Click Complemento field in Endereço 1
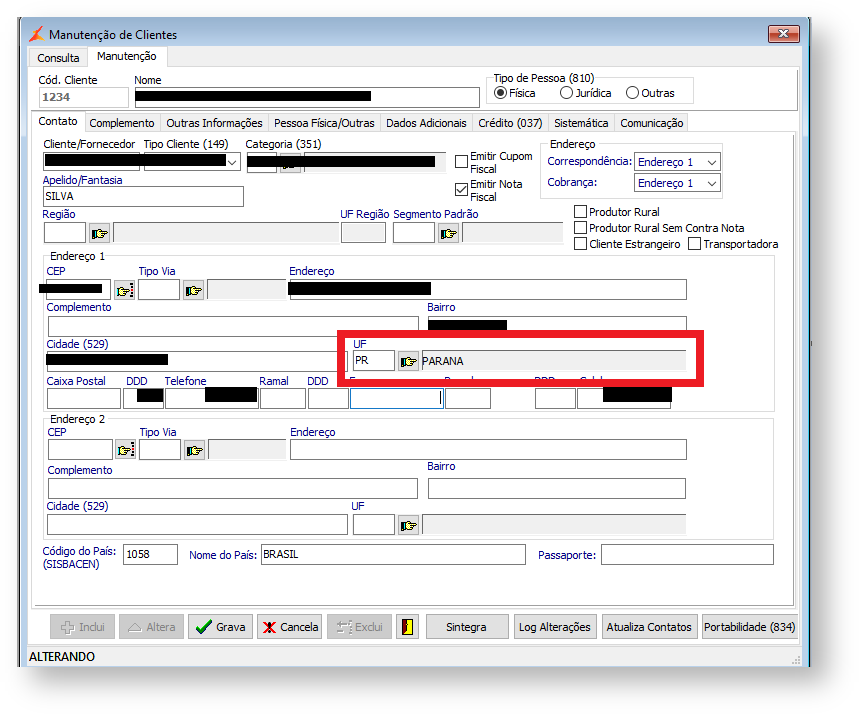Image resolution: width=860 pixels, height=715 pixels. coord(233,326)
